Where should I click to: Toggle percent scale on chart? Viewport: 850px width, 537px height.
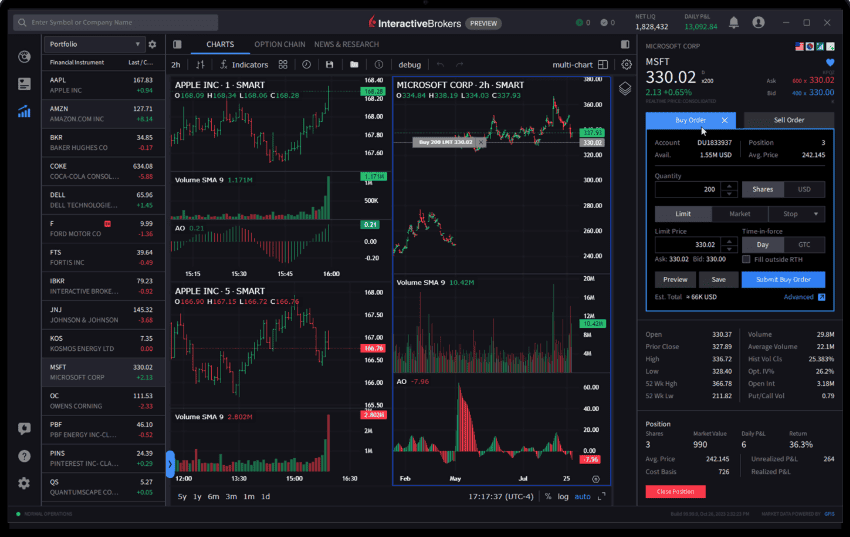tap(548, 496)
